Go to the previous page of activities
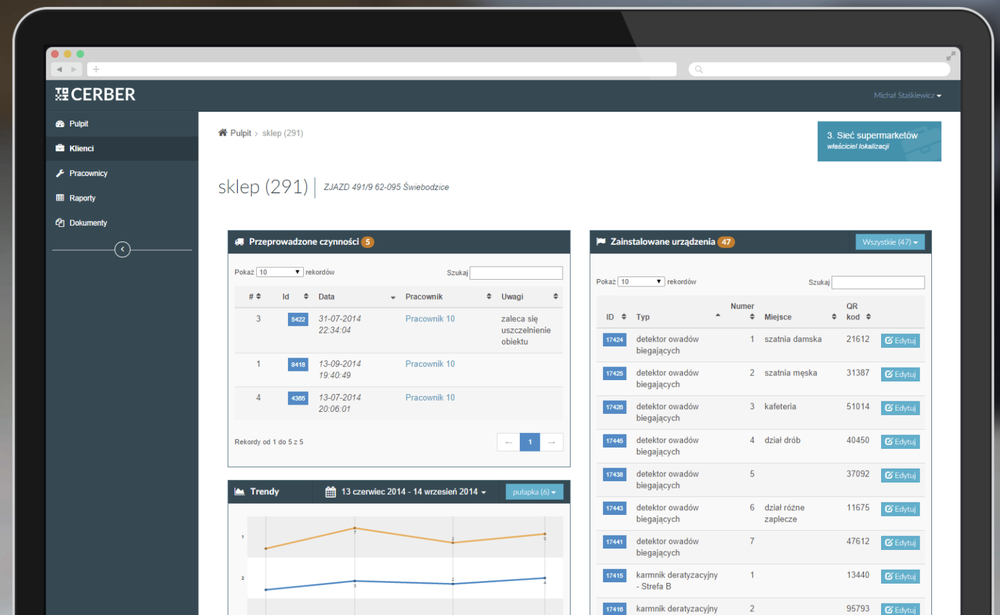Screen dimensions: 1000x615 click(508, 442)
